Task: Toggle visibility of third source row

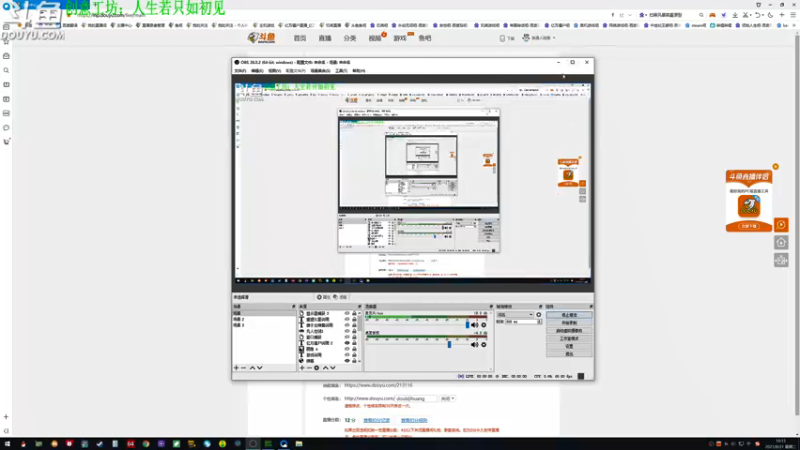Action: point(347,325)
